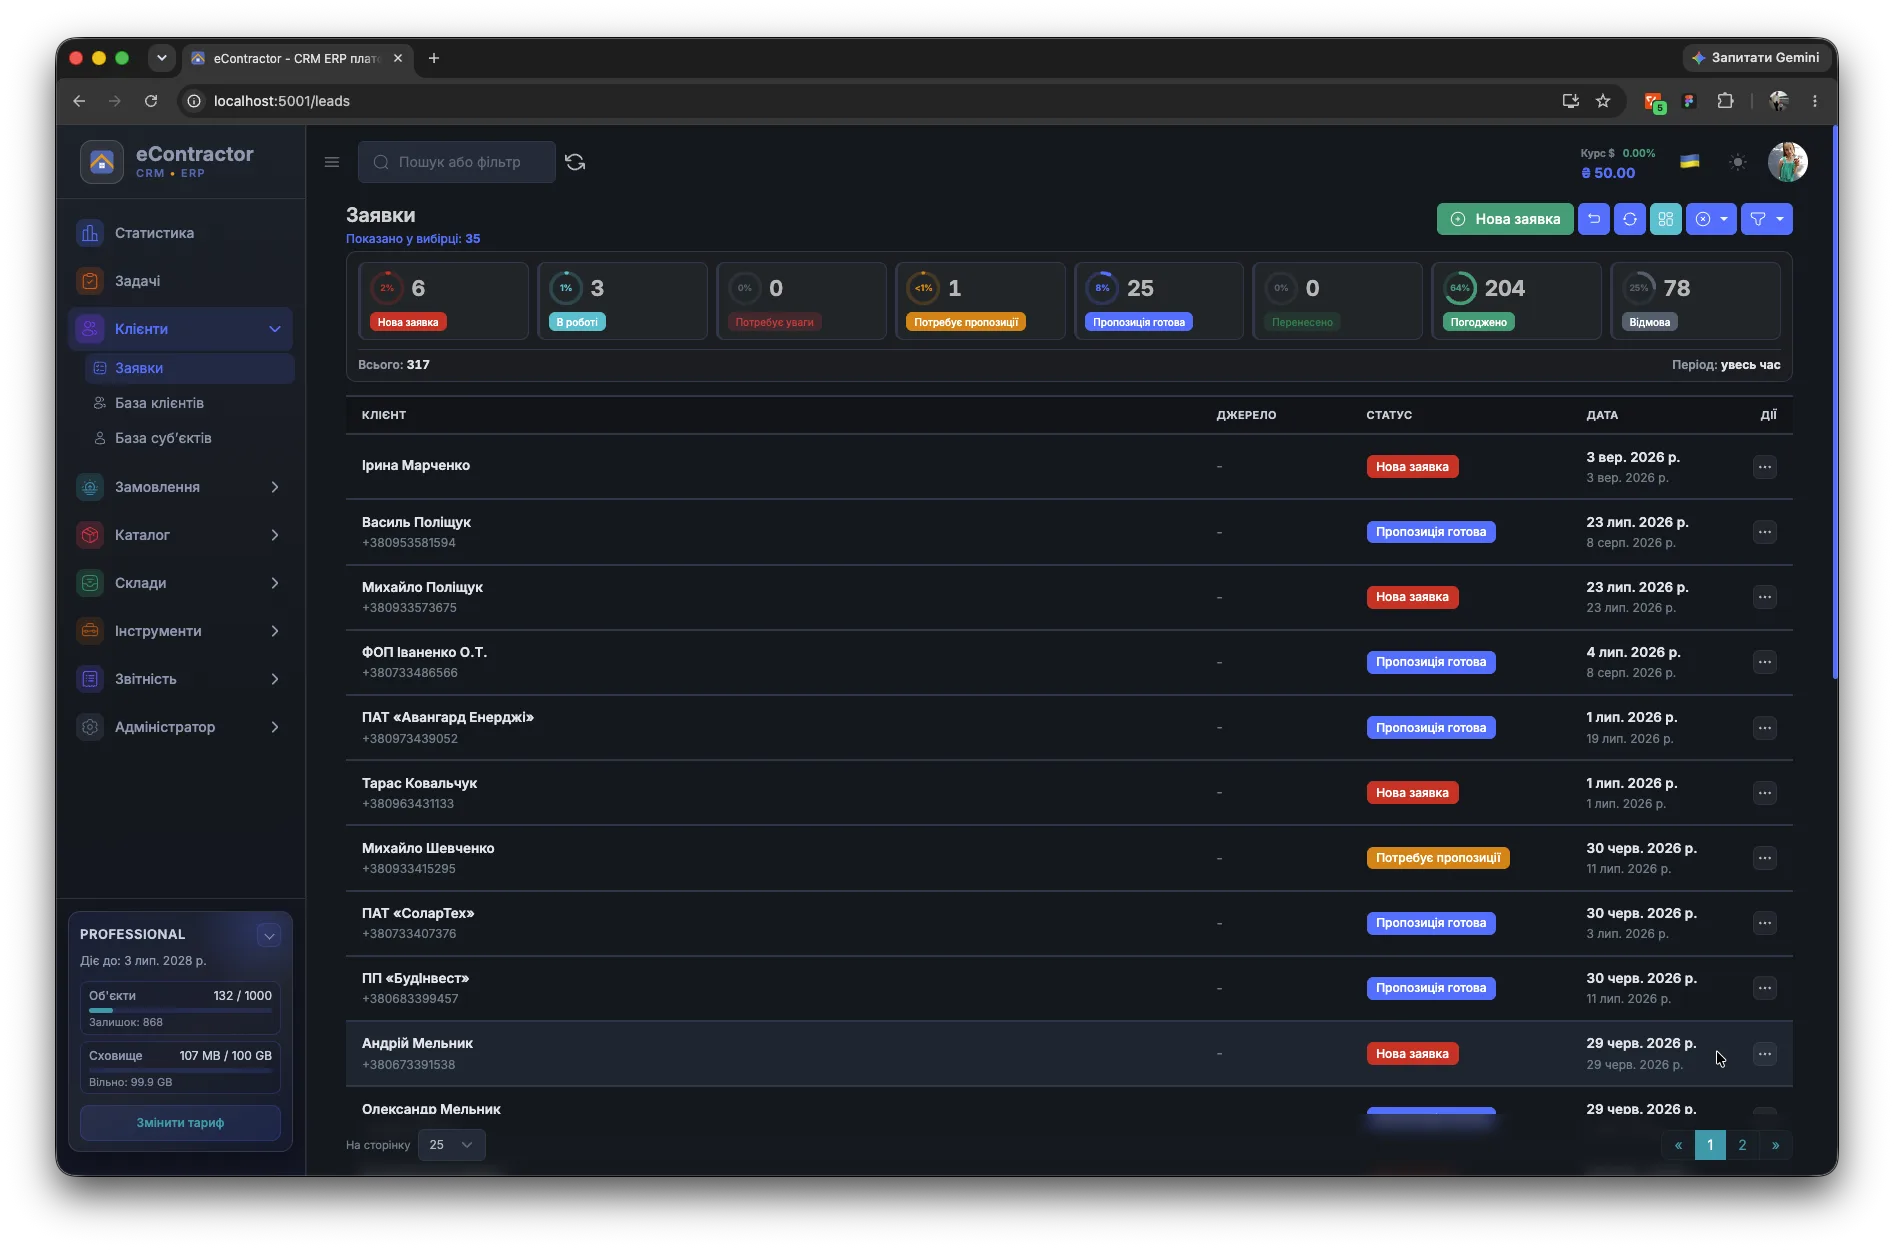Open the База суб'єктів submenu item
This screenshot has width=1894, height=1250.
pos(190,438)
